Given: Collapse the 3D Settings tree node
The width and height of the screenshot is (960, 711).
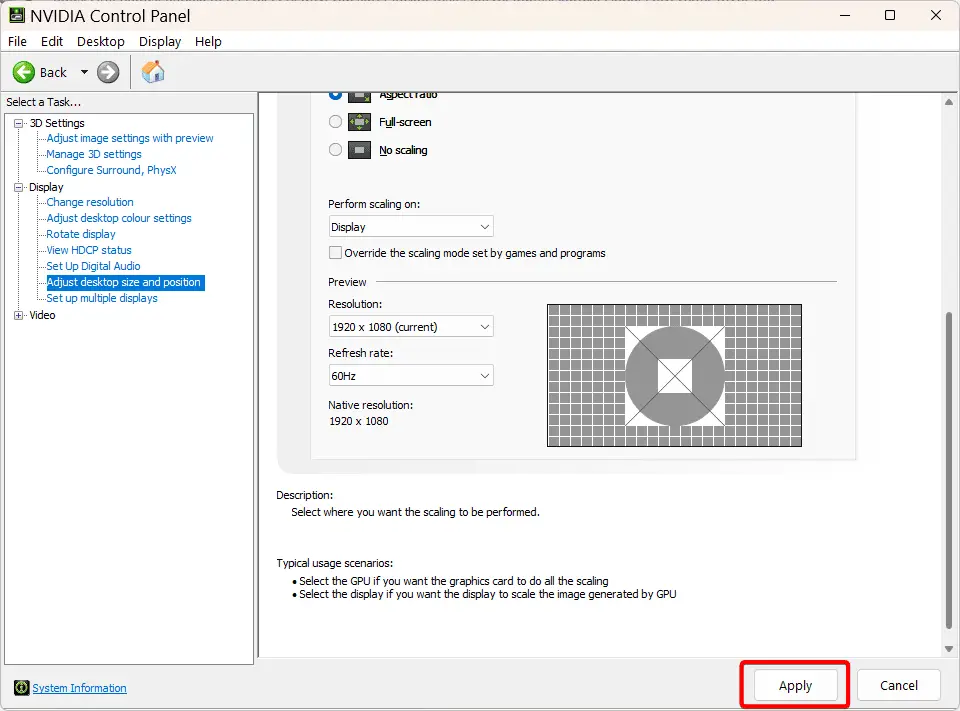Looking at the screenshot, I should (x=19, y=123).
